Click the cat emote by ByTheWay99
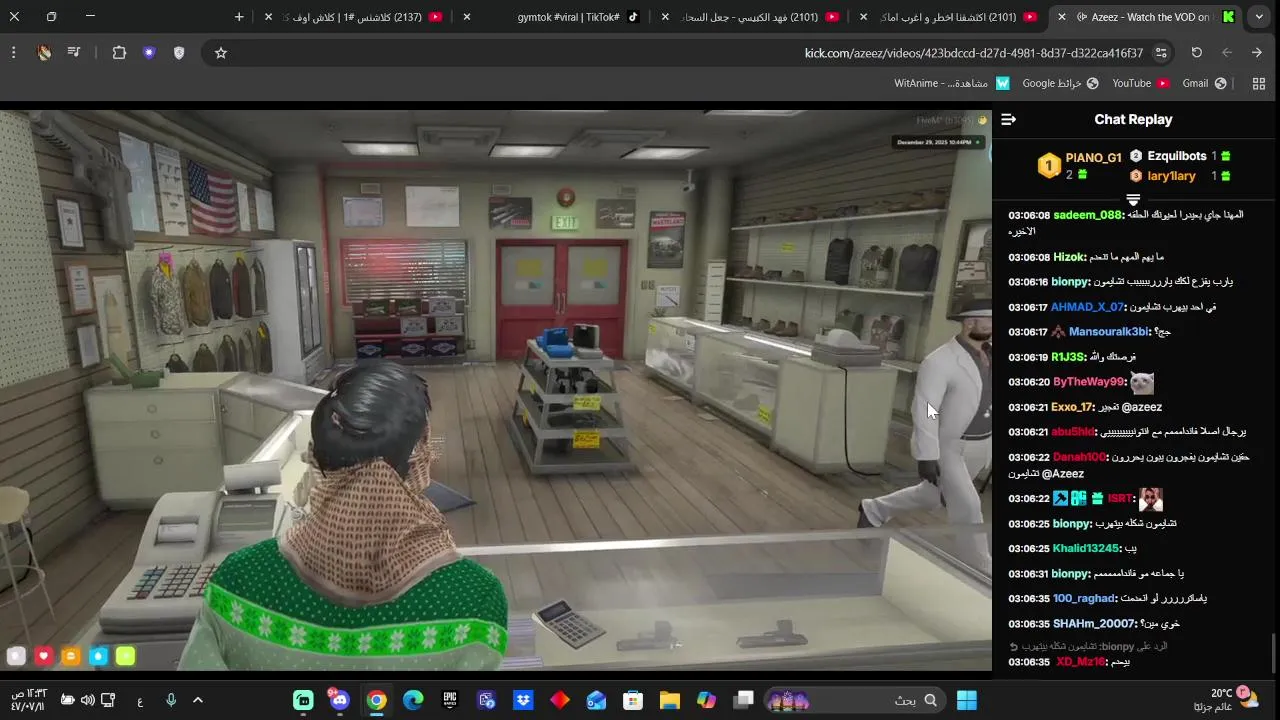Image resolution: width=1280 pixels, height=720 pixels. click(x=1142, y=382)
